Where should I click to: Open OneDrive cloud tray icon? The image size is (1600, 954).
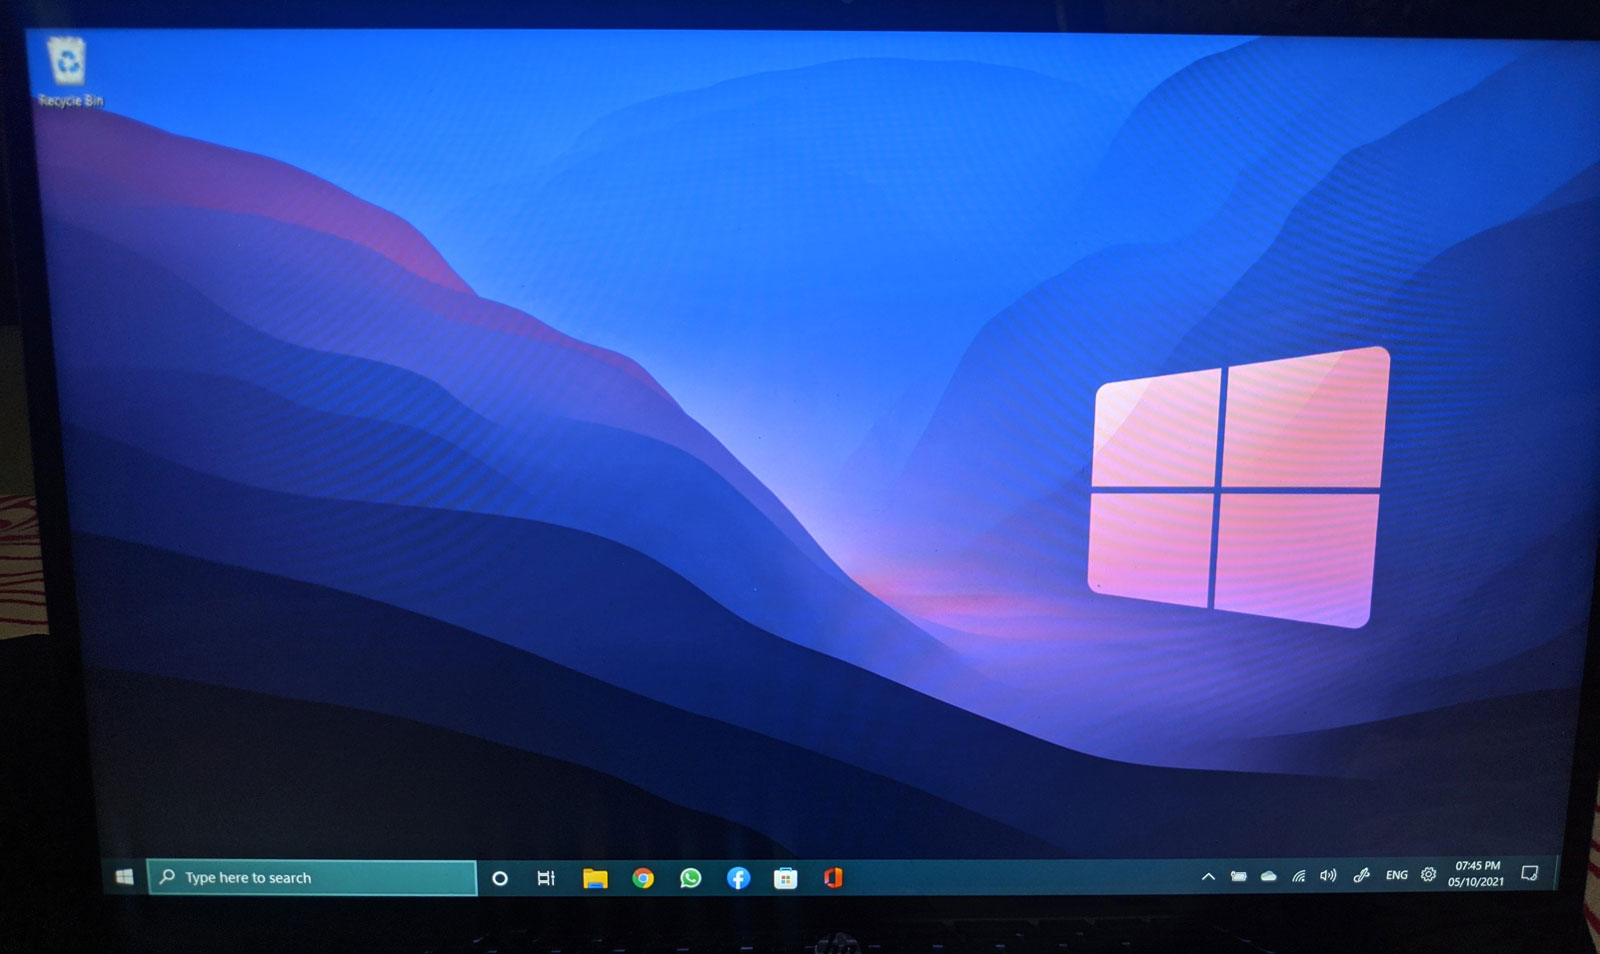tap(1269, 876)
